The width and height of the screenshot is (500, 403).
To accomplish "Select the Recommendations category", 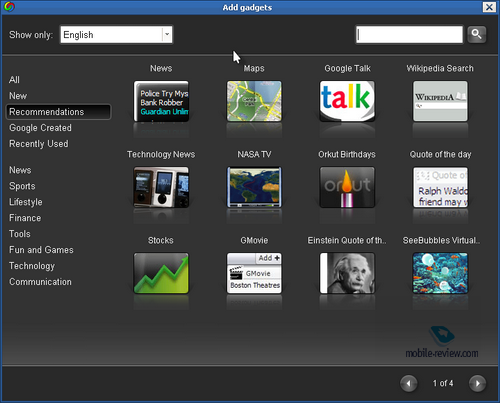I will click(58, 112).
